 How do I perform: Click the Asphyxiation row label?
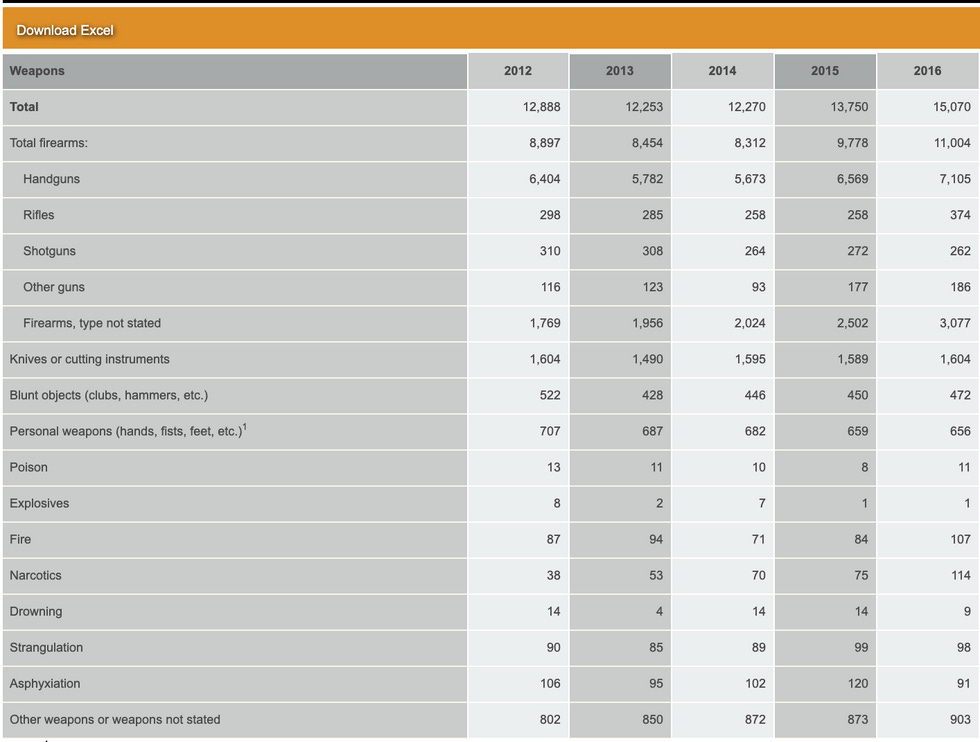45,684
